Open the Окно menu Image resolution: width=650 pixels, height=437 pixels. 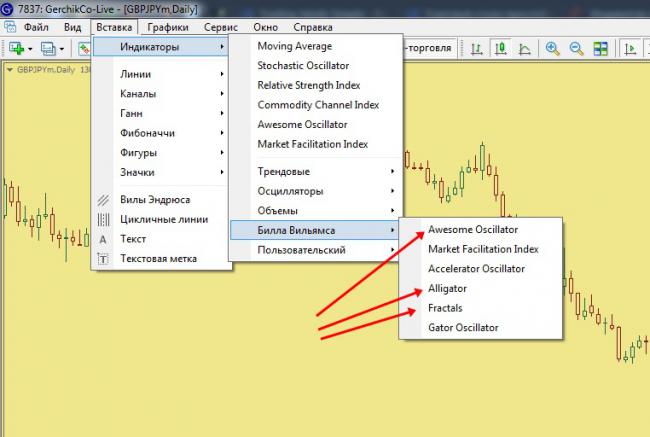[x=265, y=27]
